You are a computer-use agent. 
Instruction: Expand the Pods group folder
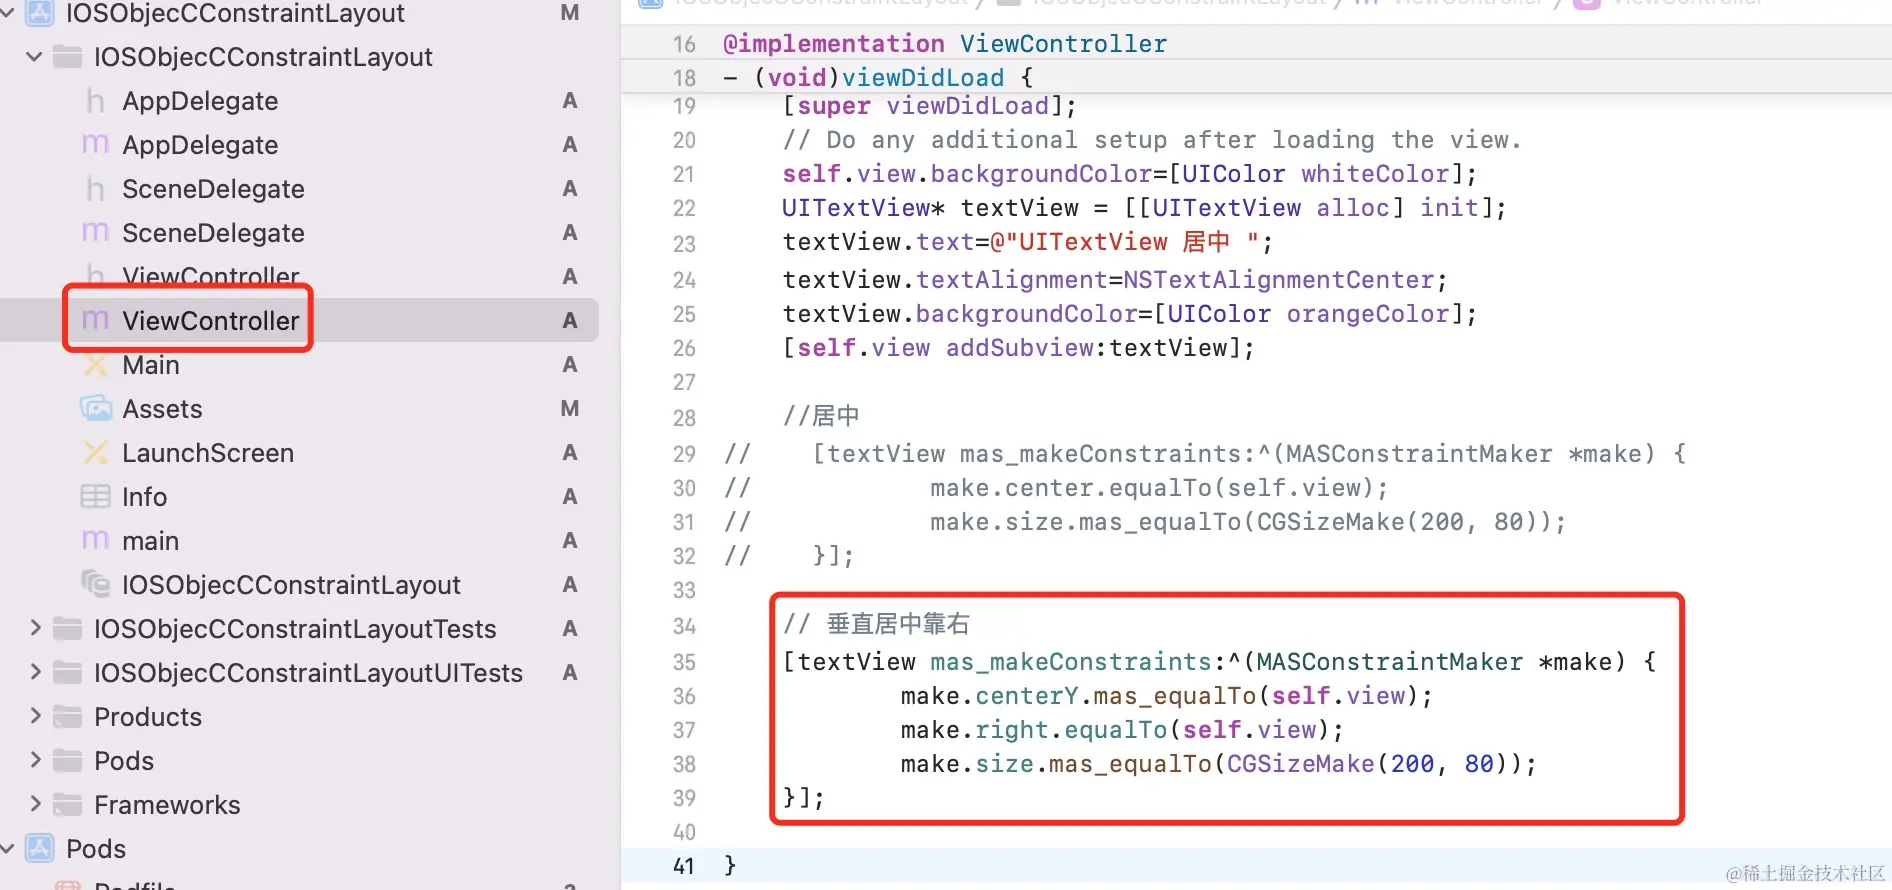tap(36, 760)
